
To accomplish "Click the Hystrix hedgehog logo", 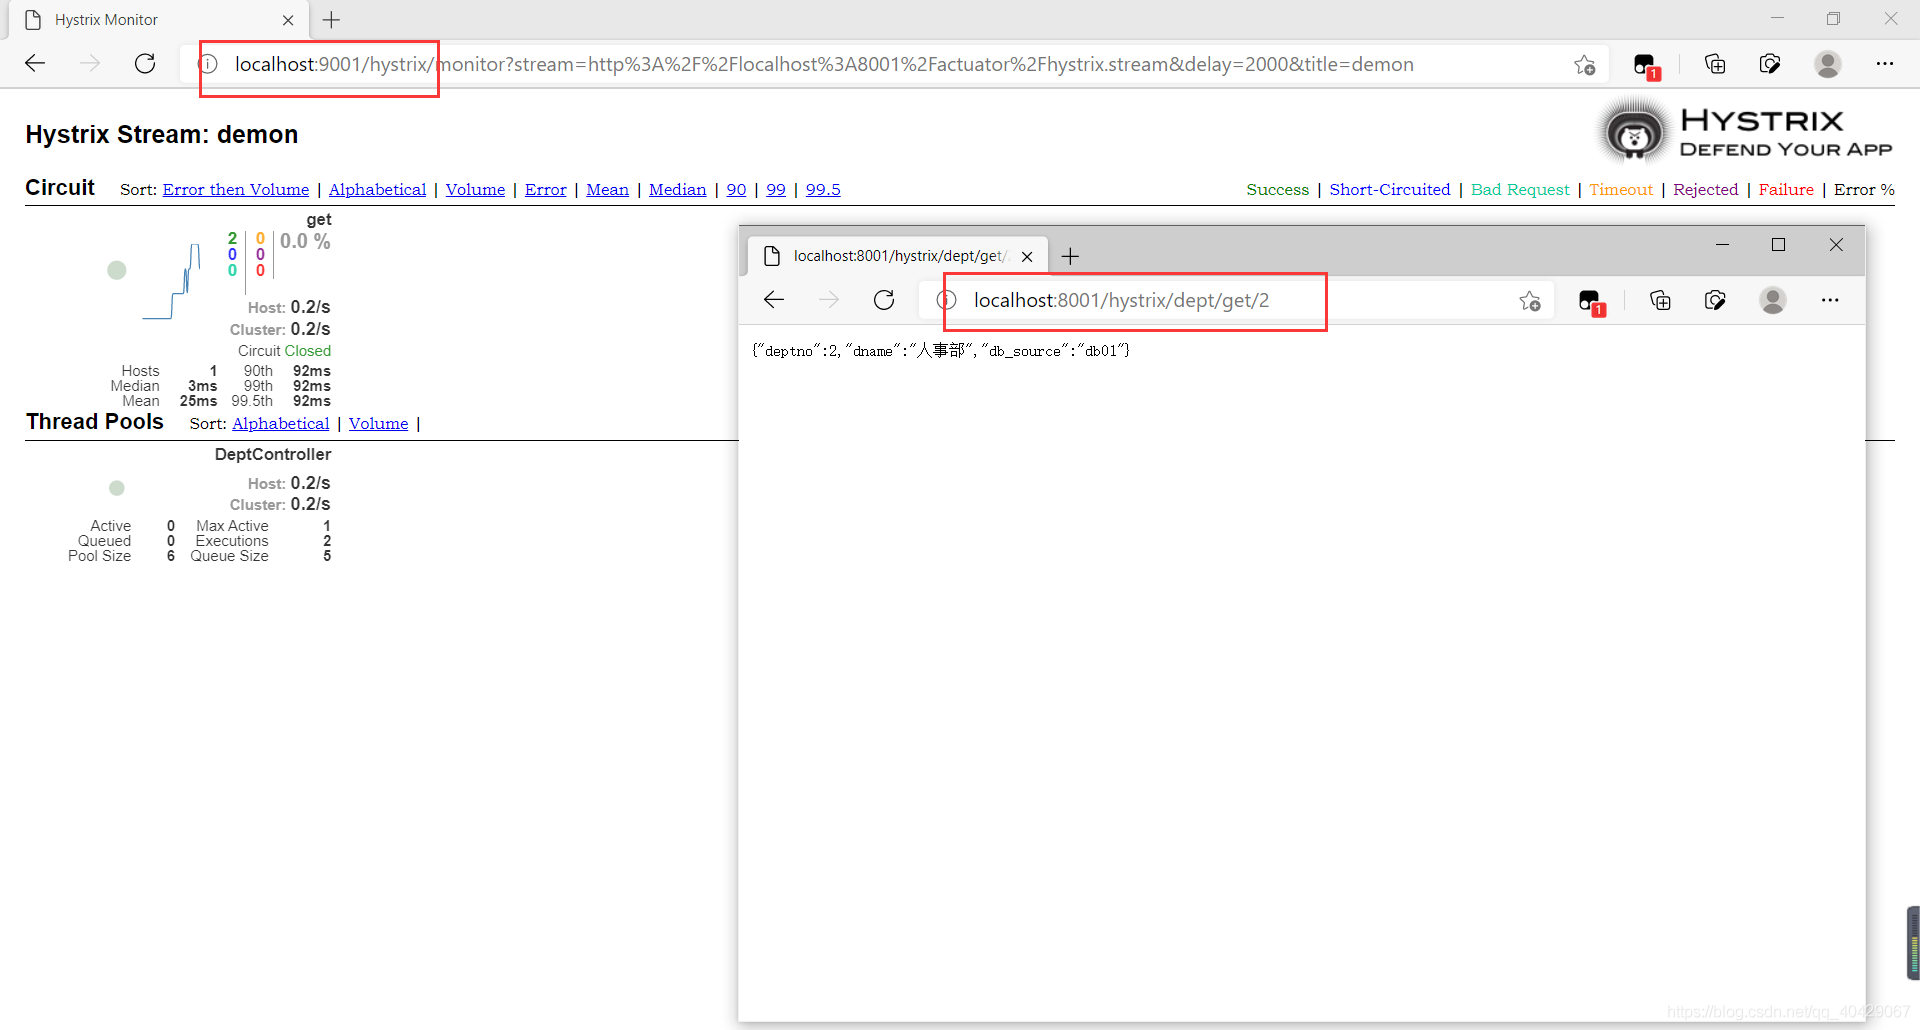I will point(1634,133).
